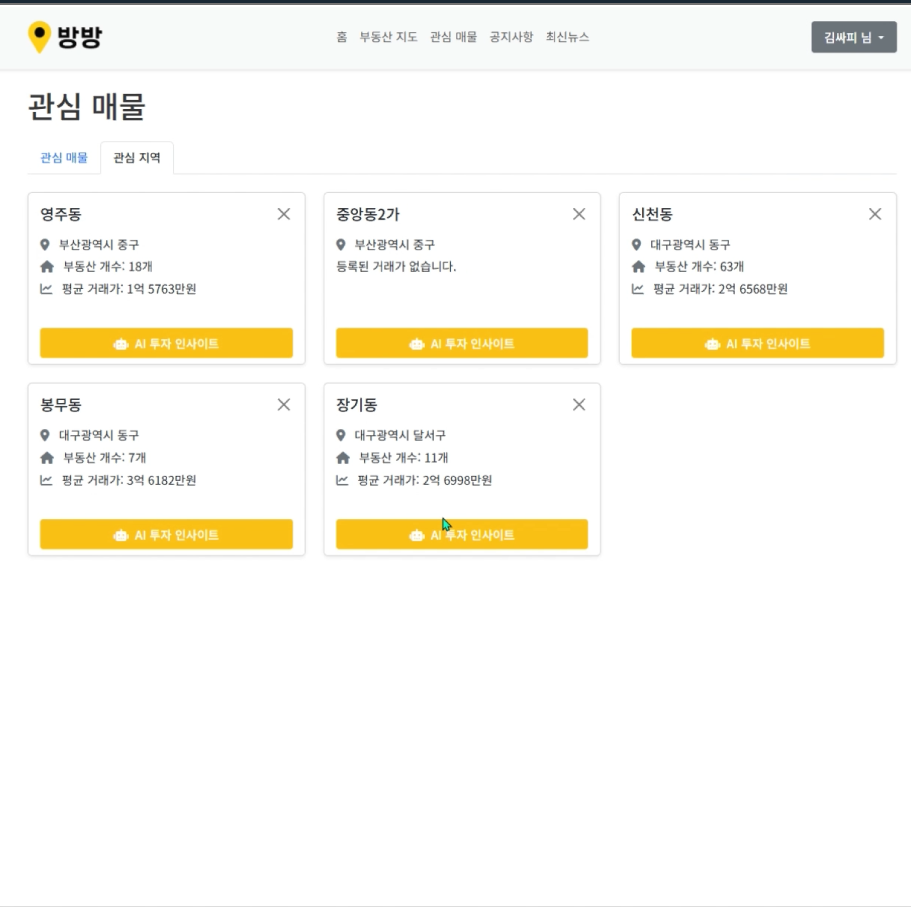Open 공지사항 from navigation

pos(511,37)
